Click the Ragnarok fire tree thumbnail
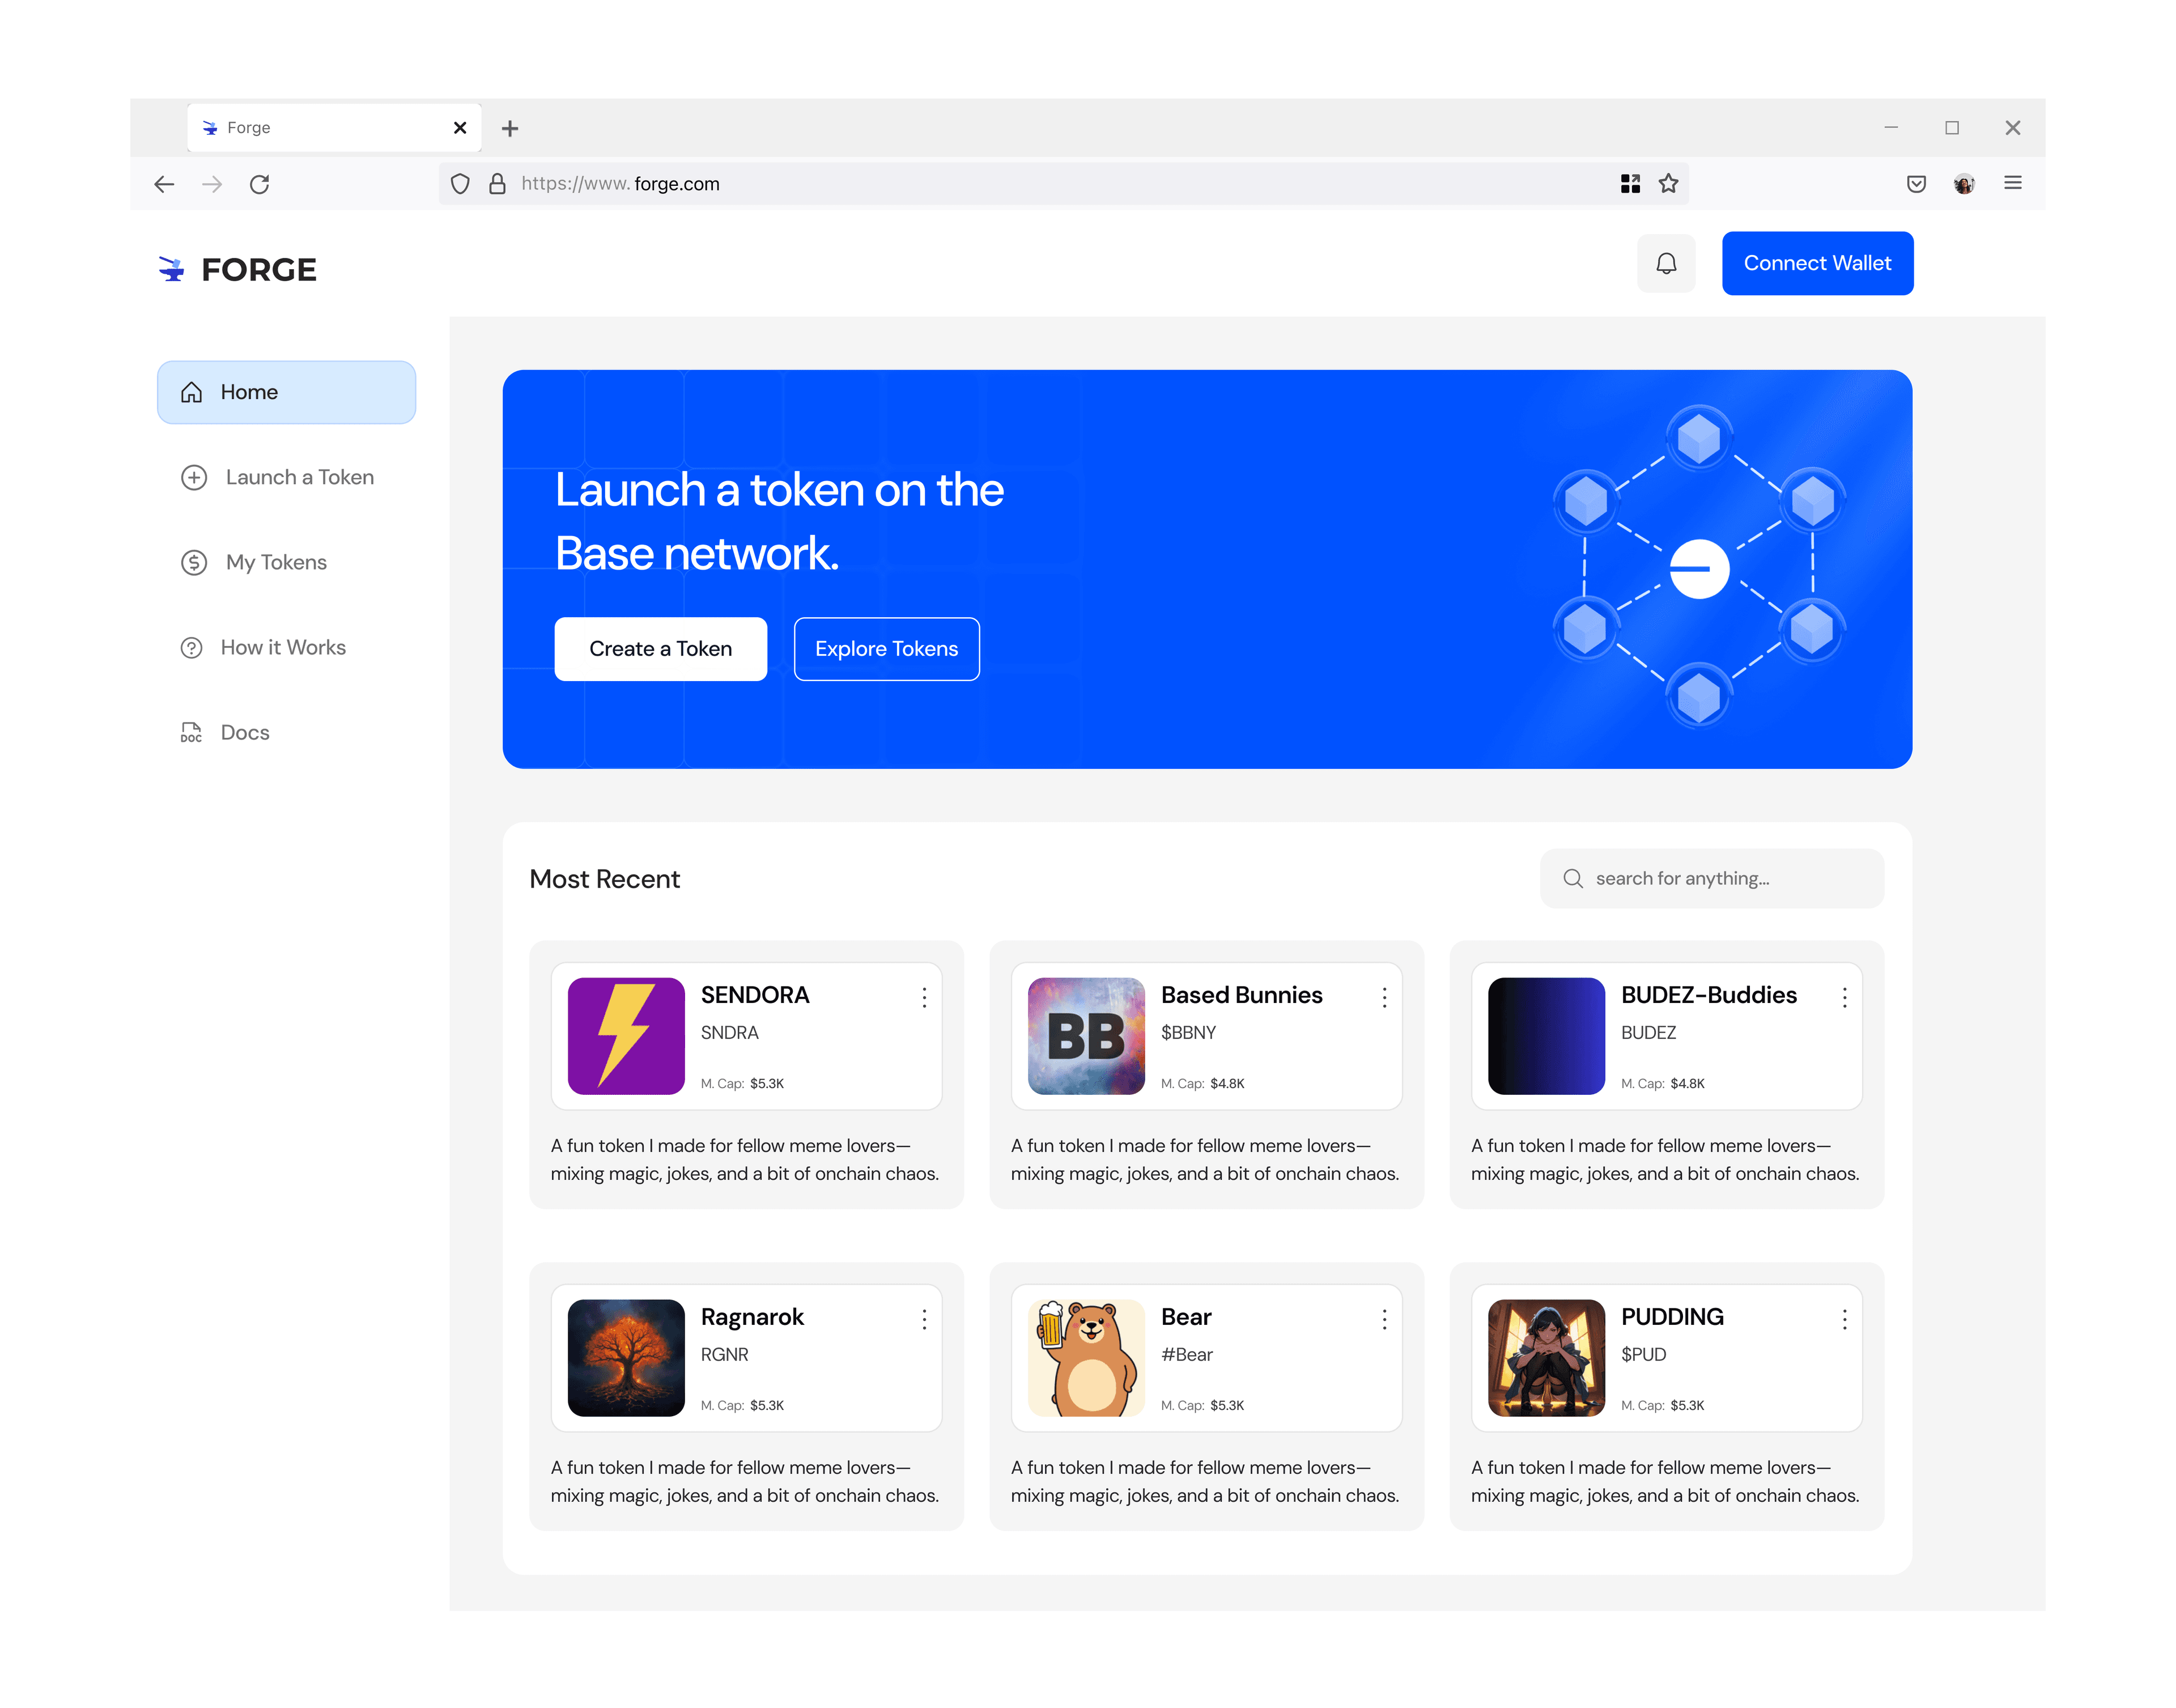 [626, 1358]
